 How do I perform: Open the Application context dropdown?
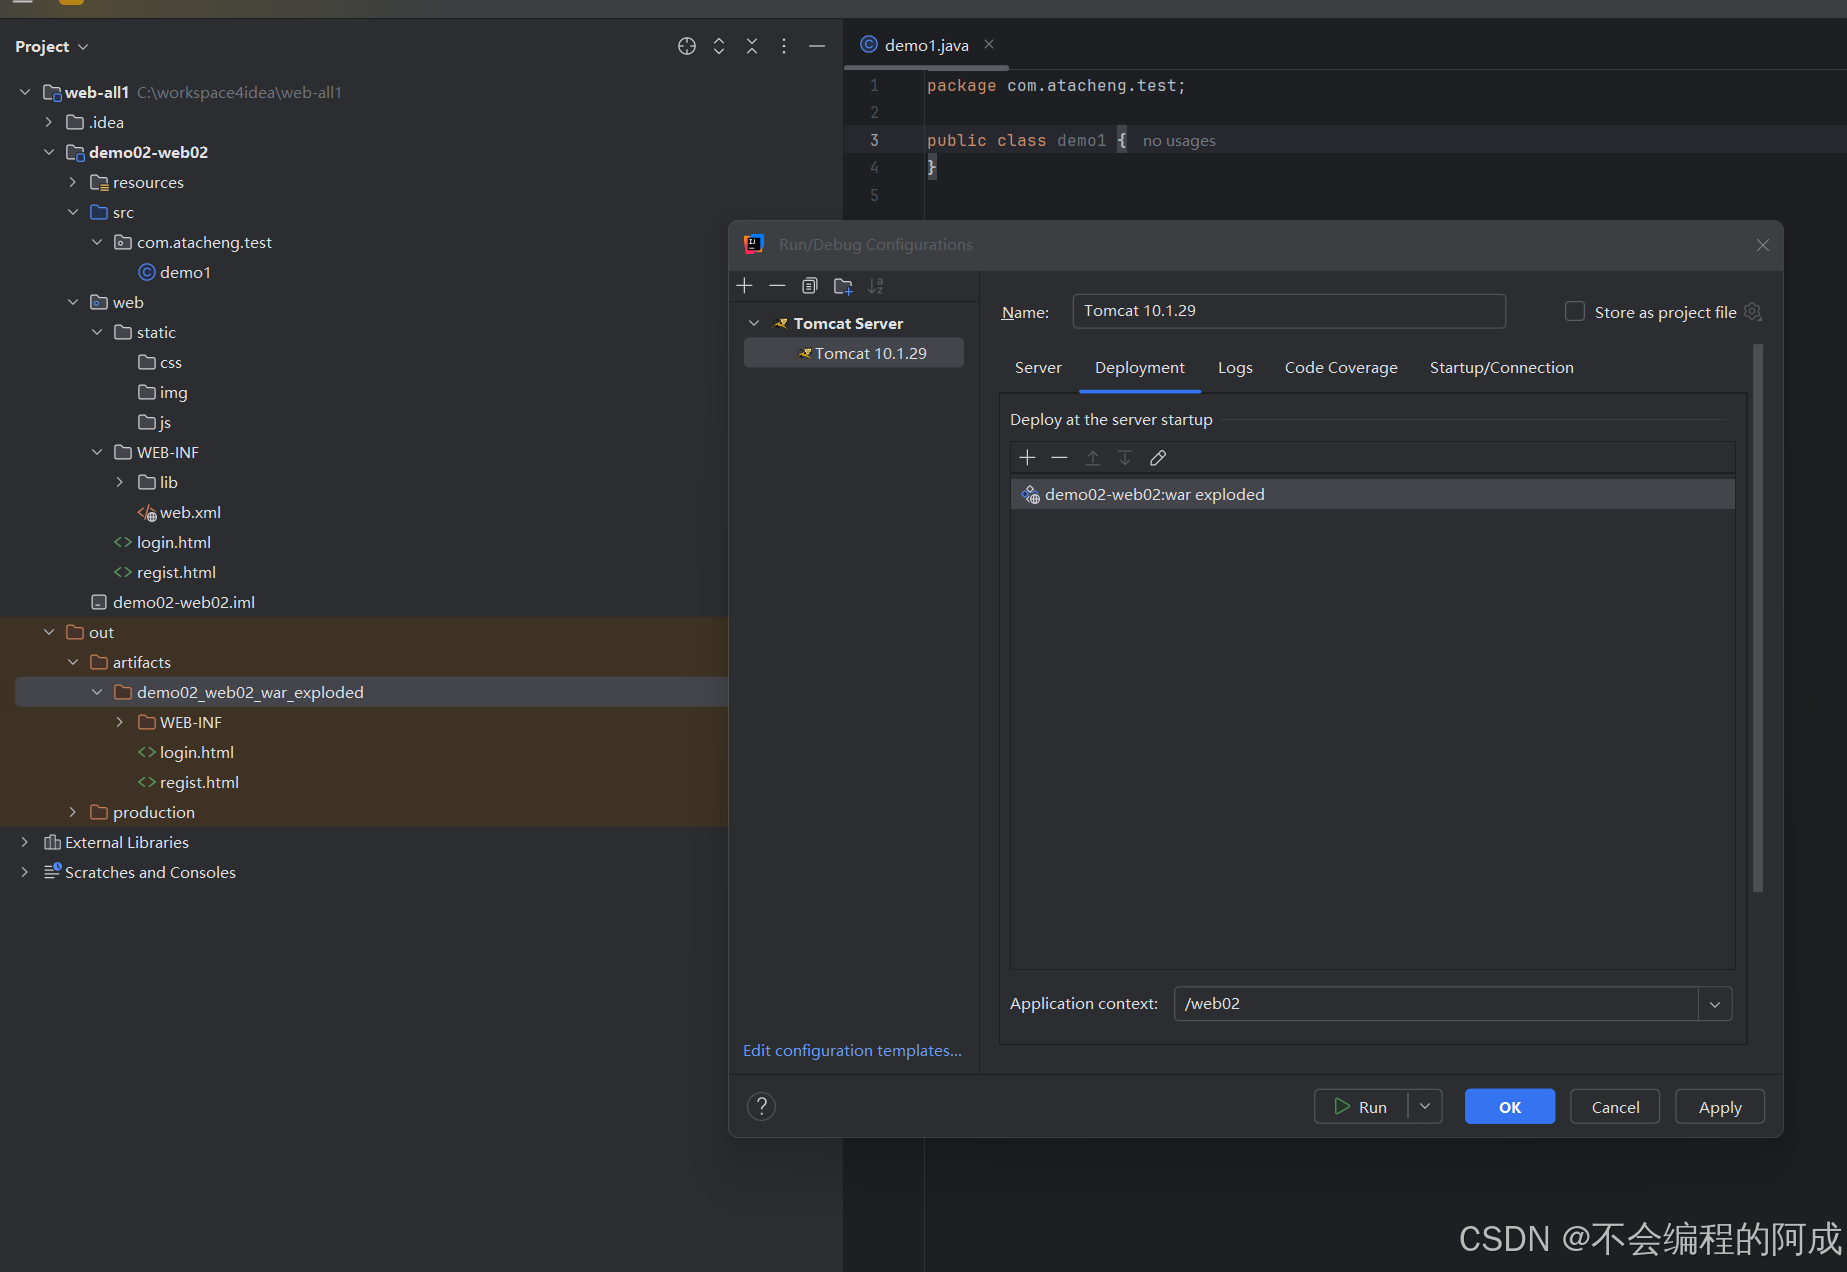tap(1715, 1004)
